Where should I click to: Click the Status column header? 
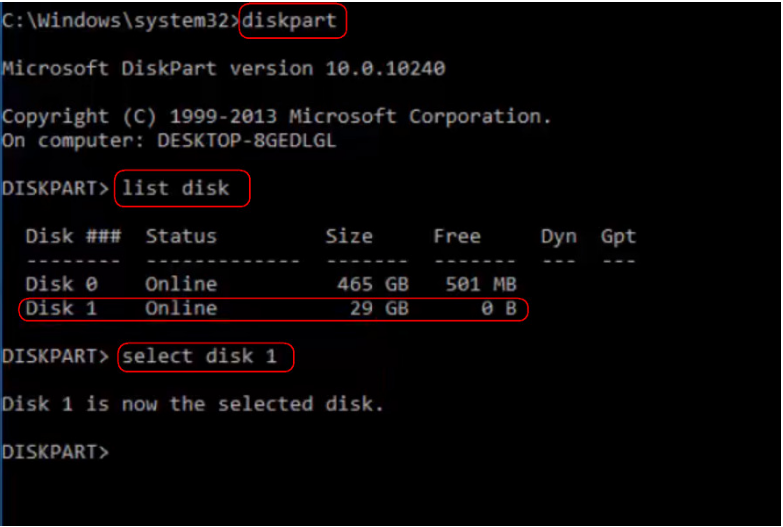pyautogui.click(x=181, y=236)
